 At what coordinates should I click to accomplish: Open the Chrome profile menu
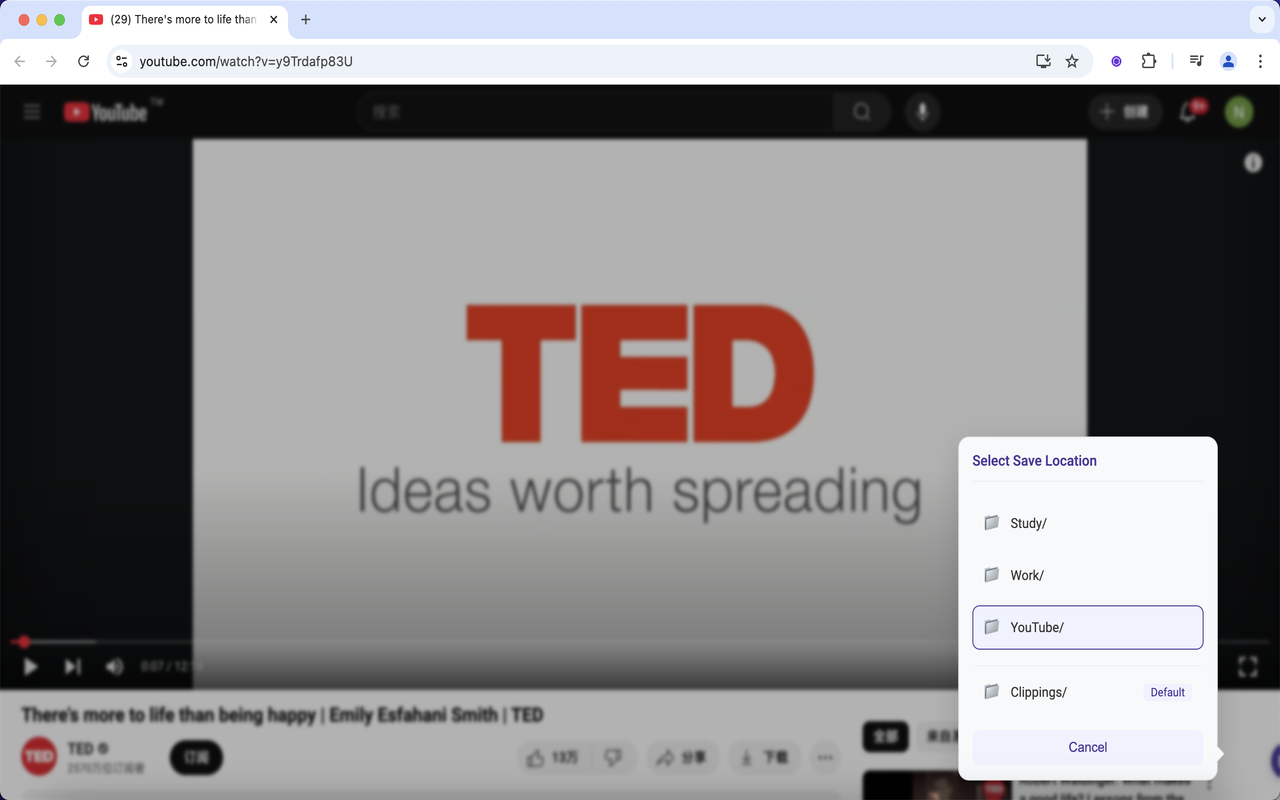coord(1228,61)
